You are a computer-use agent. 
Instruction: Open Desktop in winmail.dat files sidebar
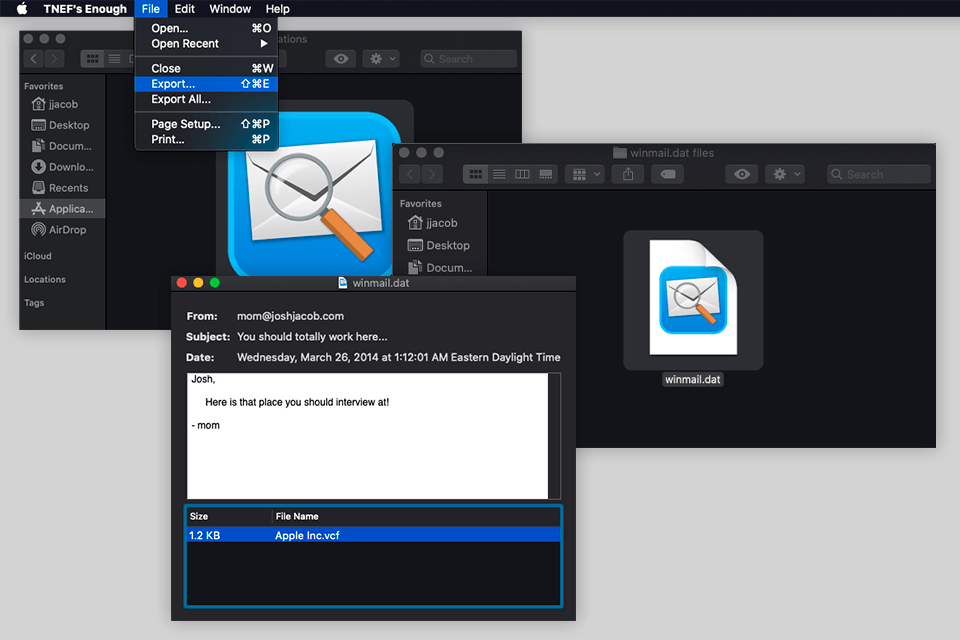pyautogui.click(x=440, y=245)
